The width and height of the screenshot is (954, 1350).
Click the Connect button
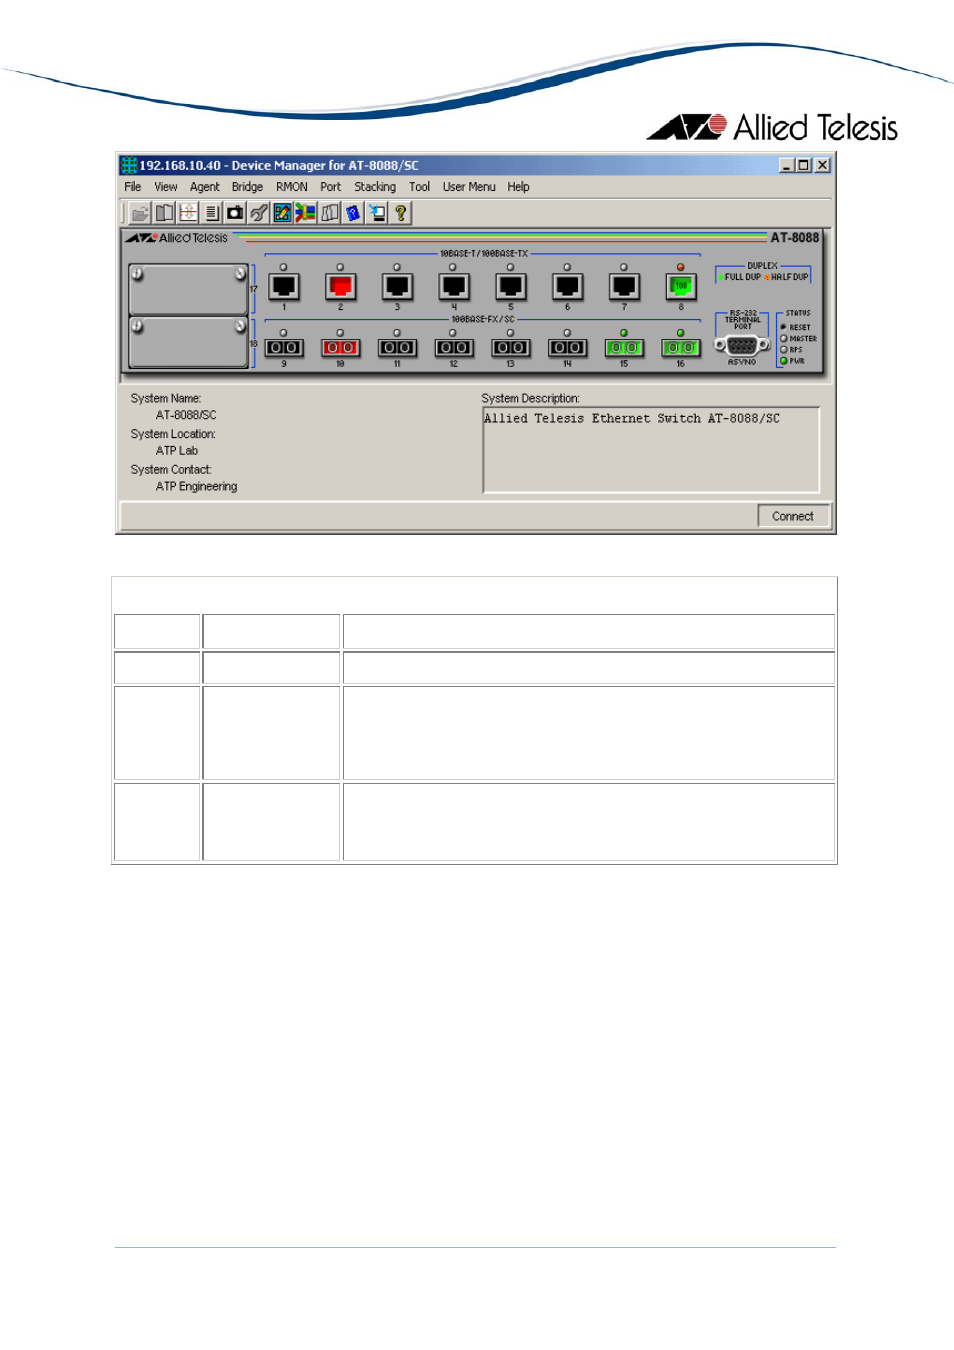(793, 516)
